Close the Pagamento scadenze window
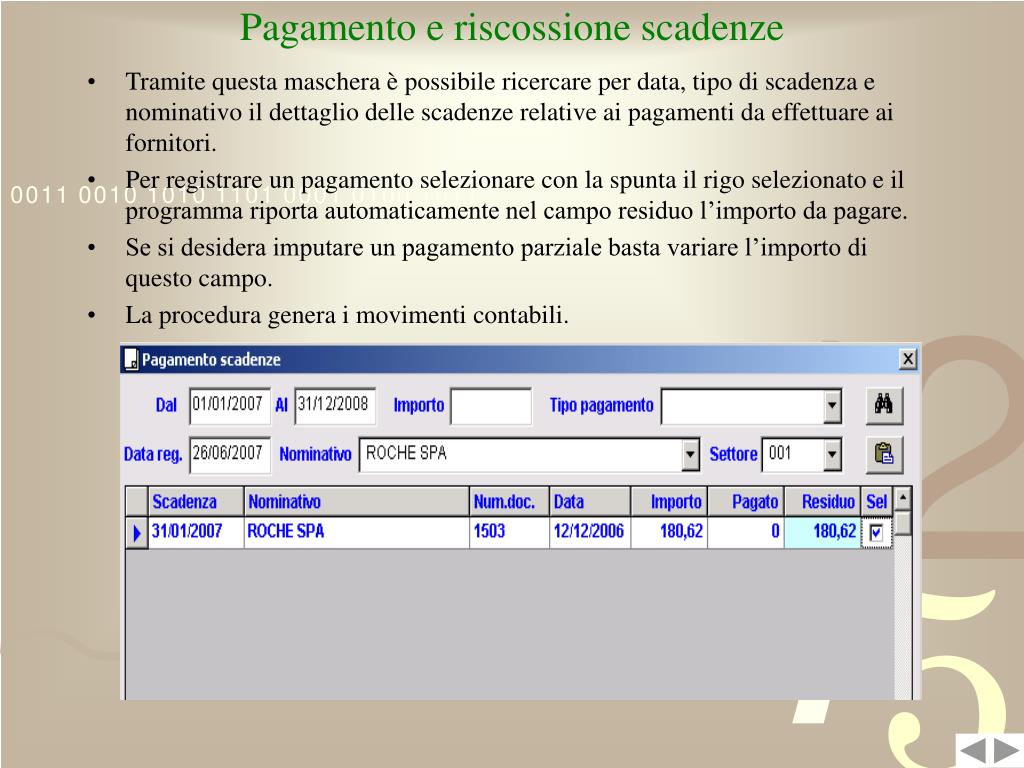 [x=908, y=359]
